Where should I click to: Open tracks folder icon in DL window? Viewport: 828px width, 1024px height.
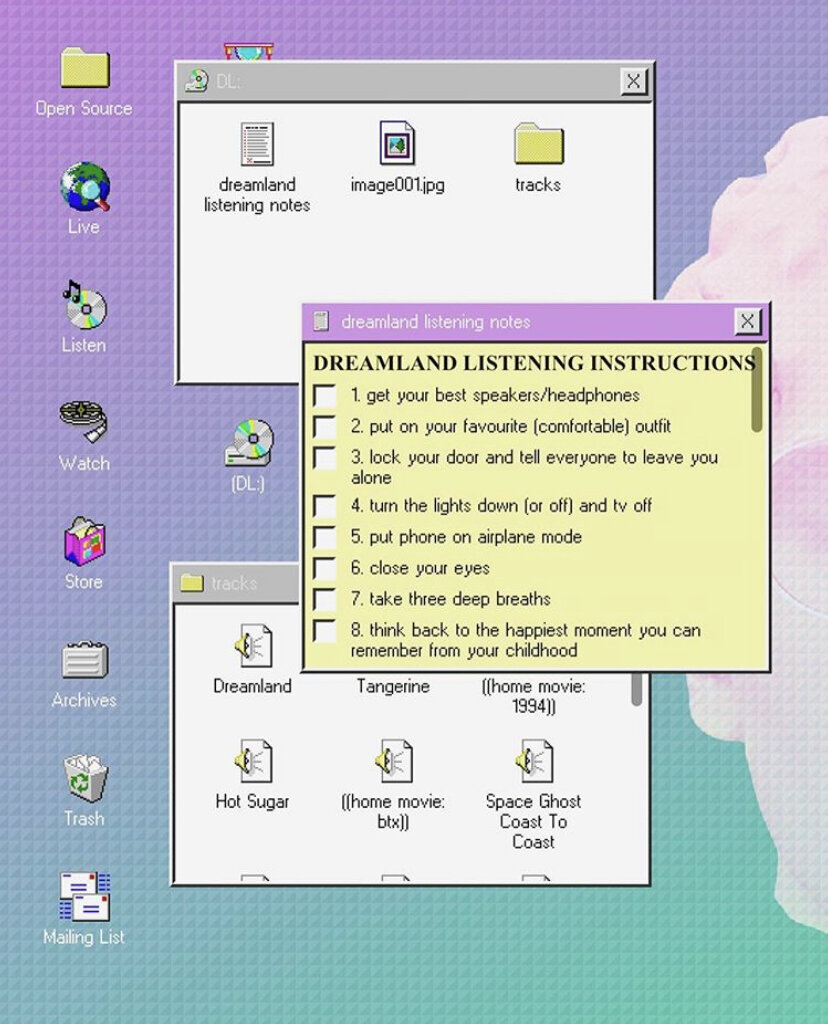point(539,144)
